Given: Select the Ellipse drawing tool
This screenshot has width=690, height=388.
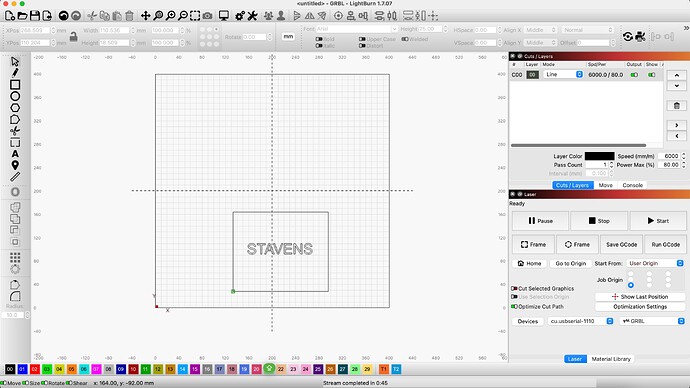Looking at the screenshot, I should (15, 96).
